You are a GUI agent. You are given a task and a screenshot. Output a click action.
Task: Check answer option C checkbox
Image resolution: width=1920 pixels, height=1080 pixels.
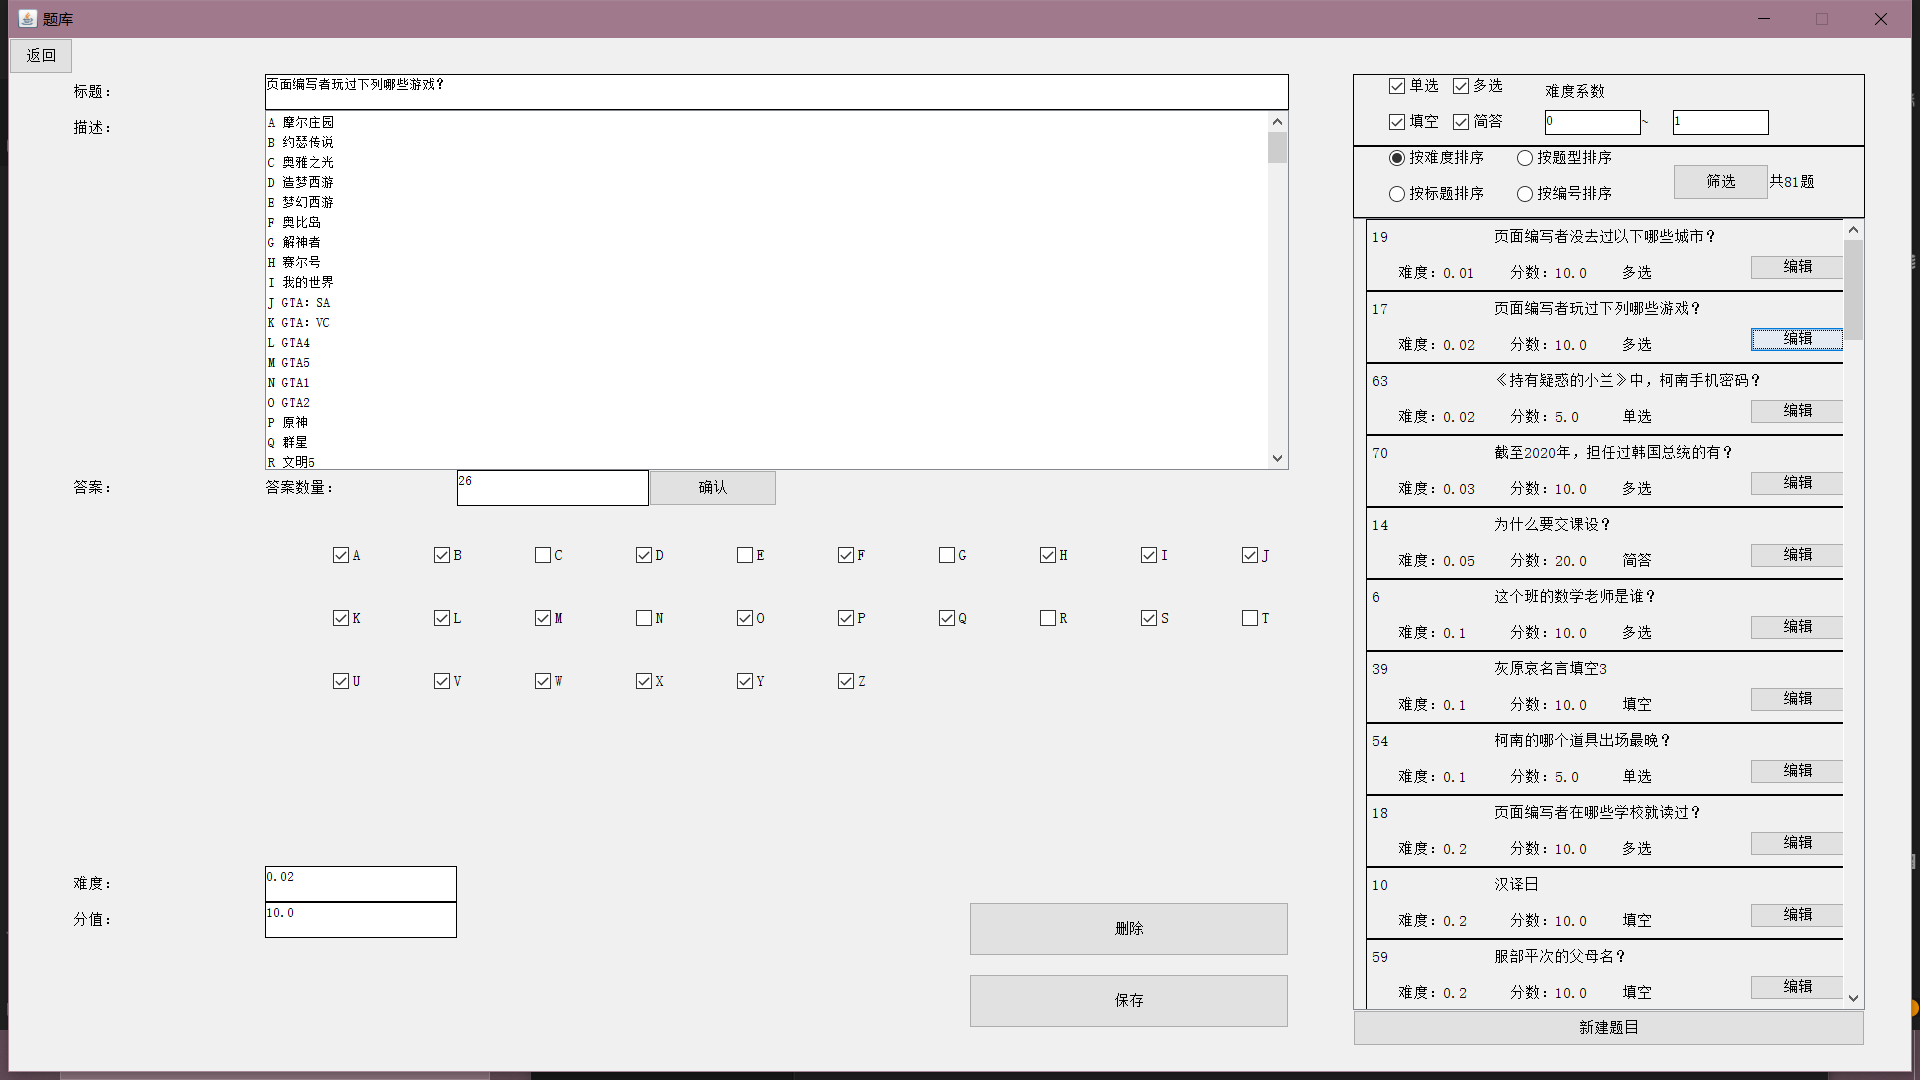point(543,555)
